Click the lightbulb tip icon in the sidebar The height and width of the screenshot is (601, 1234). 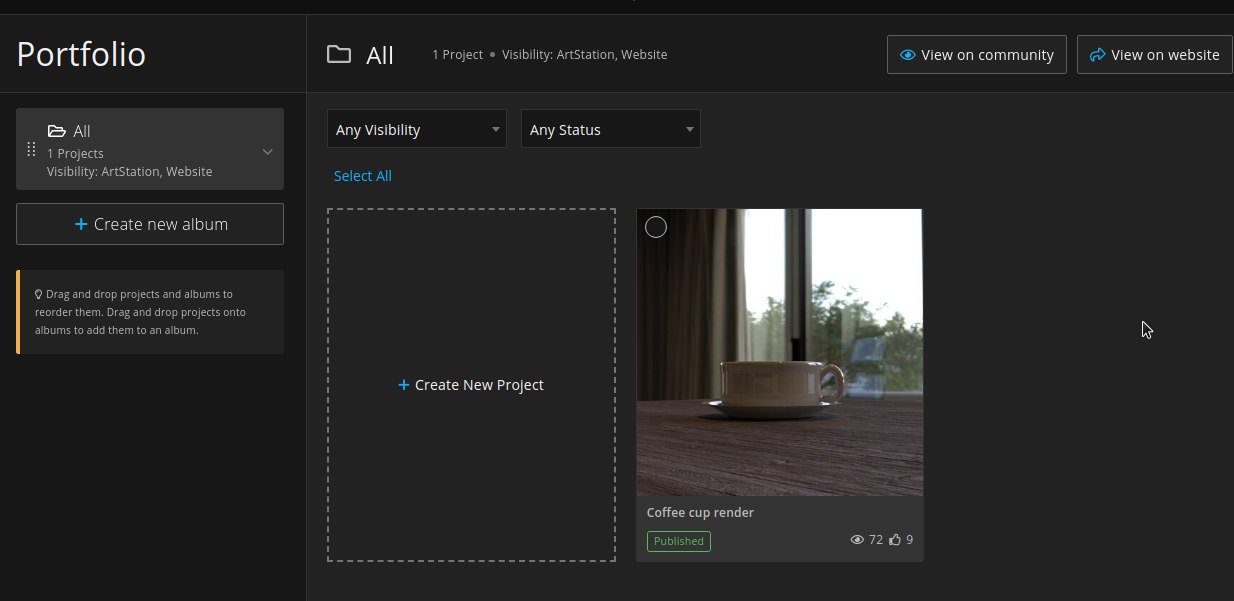point(38,295)
